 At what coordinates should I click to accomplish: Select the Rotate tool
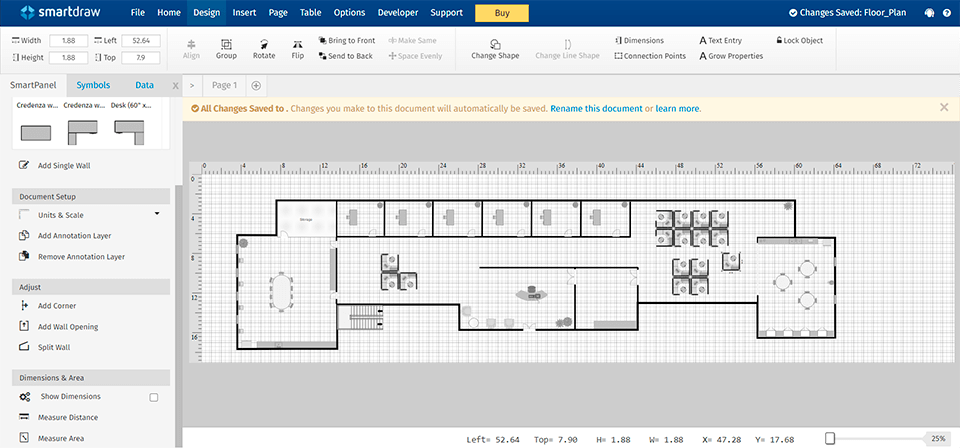[264, 49]
